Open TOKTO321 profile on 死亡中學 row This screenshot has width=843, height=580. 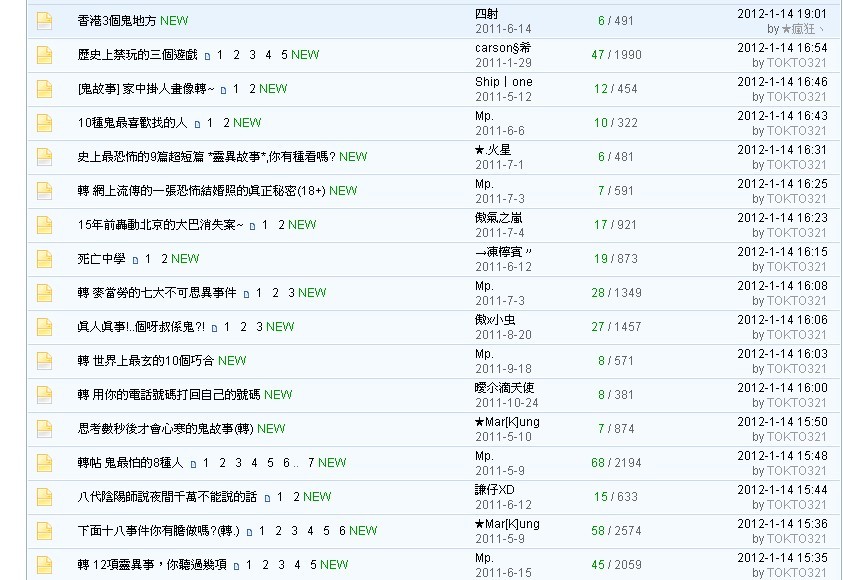tap(796, 267)
